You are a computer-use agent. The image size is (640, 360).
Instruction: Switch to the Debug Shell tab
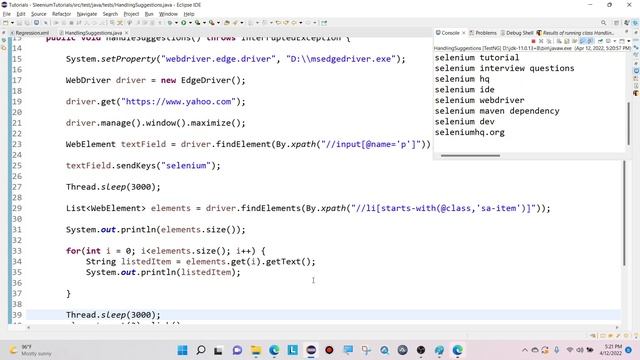(517, 33)
